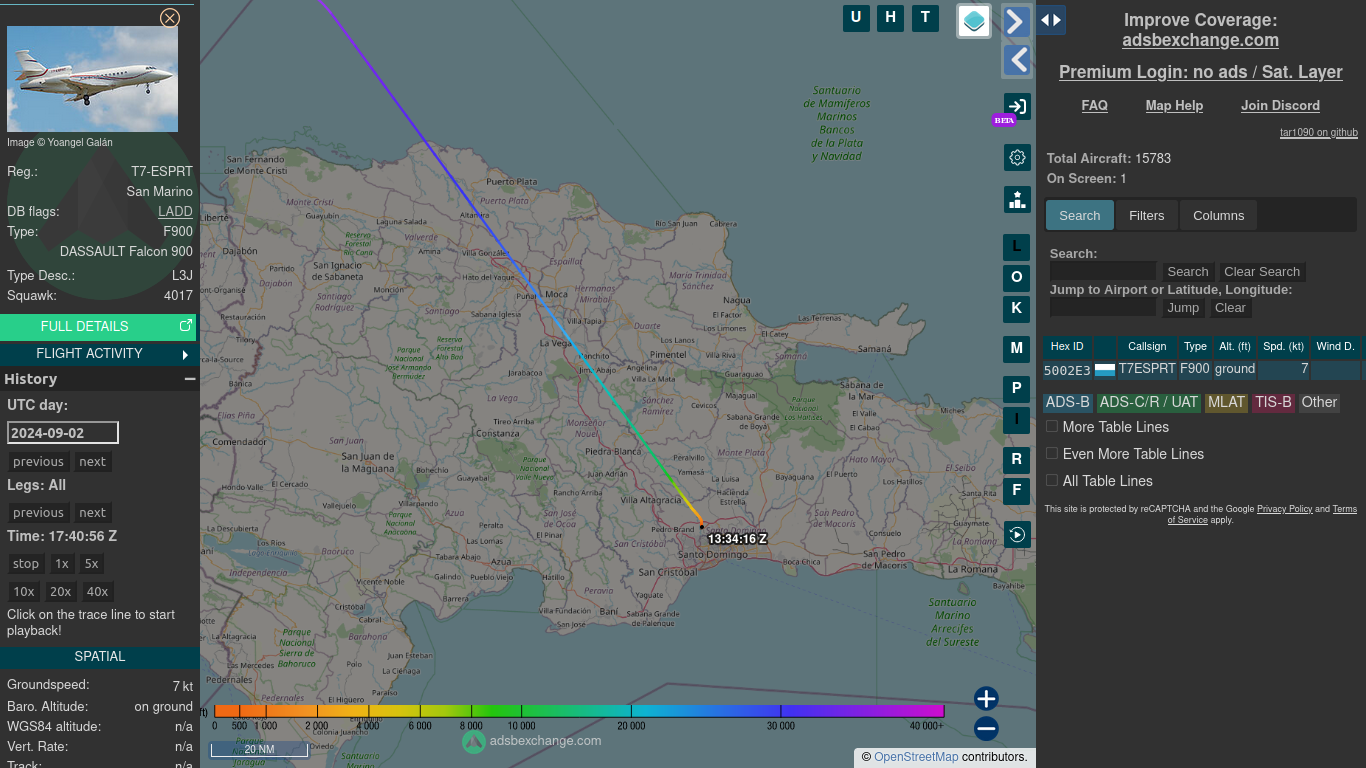Viewport: 1366px width, 768px height.
Task: Set playback speed to 40x
Action: [x=97, y=592]
